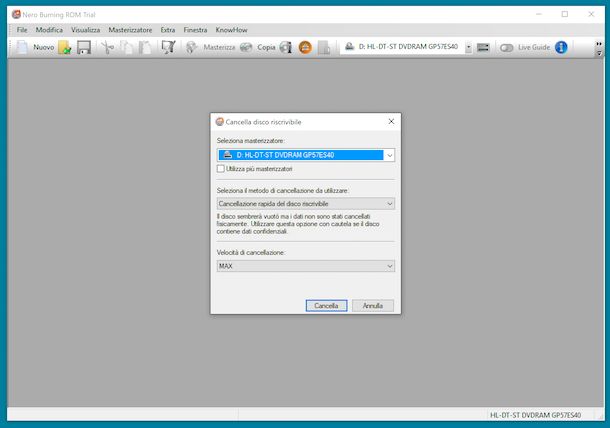The image size is (610, 428).
Task: Click the Cancella button
Action: pos(326,305)
